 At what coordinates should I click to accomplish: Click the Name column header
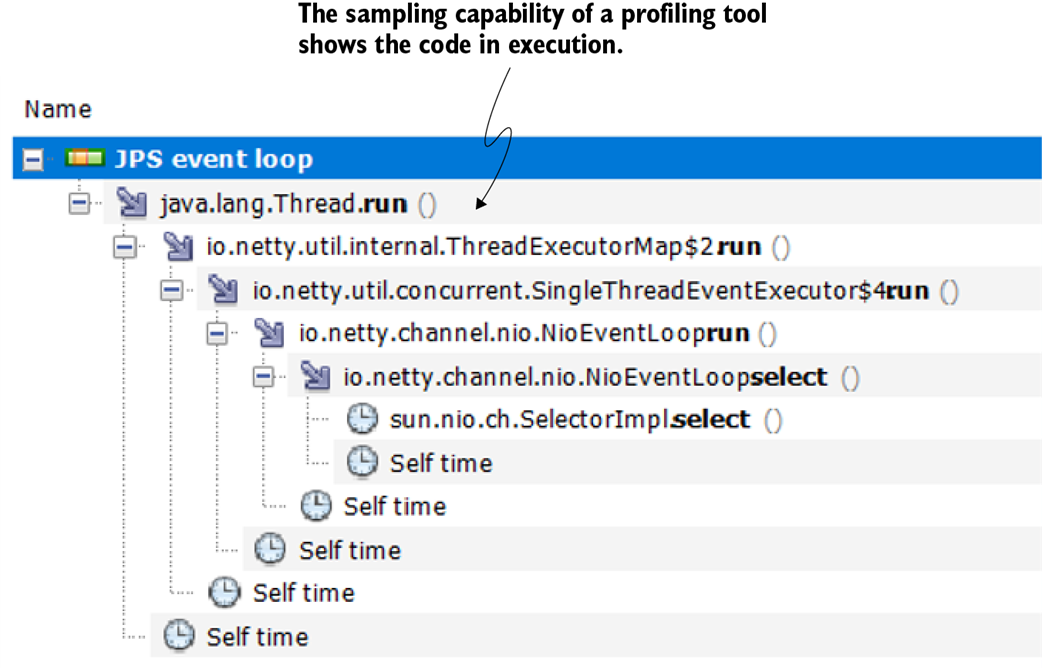(x=58, y=109)
